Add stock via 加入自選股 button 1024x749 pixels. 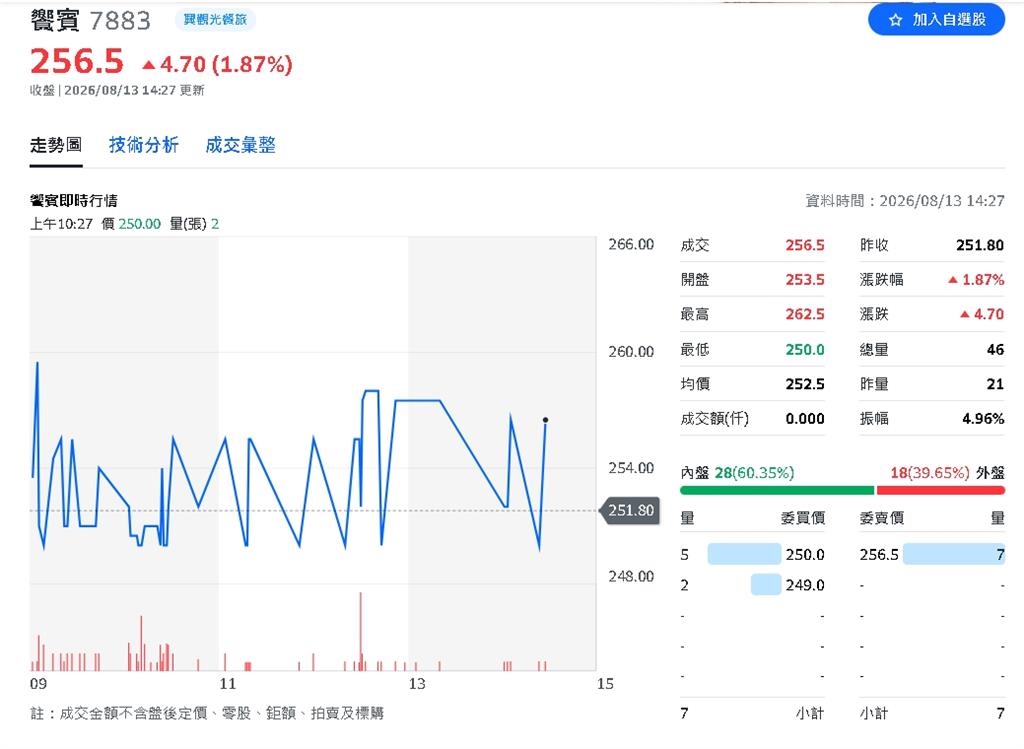point(936,20)
